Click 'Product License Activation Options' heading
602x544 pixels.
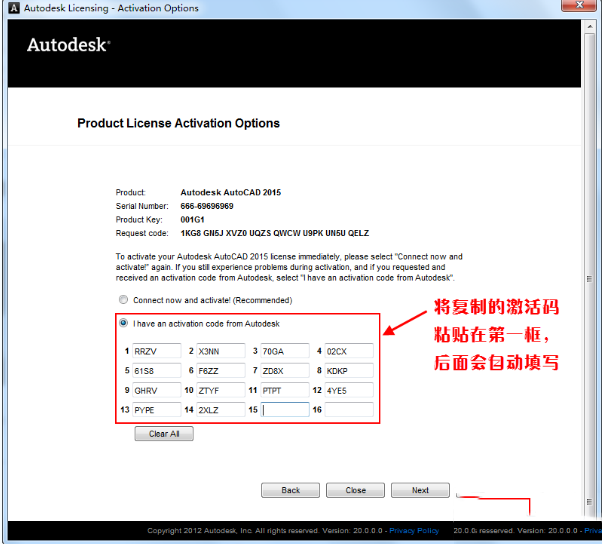pyautogui.click(x=179, y=123)
